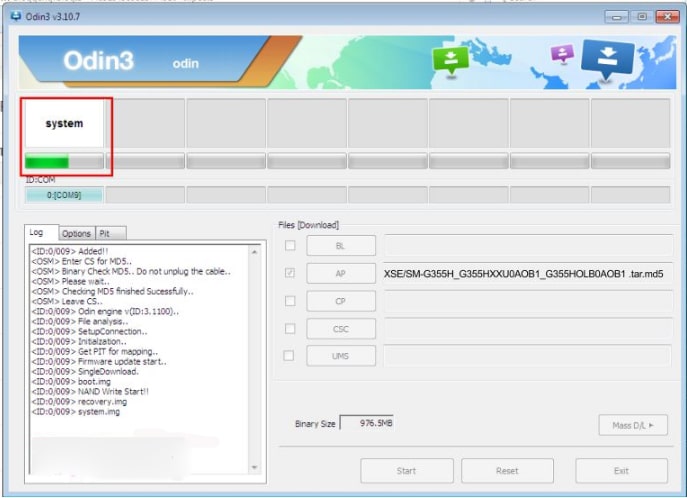Tick the BL file checkbox
687x498 pixels.
[290, 246]
